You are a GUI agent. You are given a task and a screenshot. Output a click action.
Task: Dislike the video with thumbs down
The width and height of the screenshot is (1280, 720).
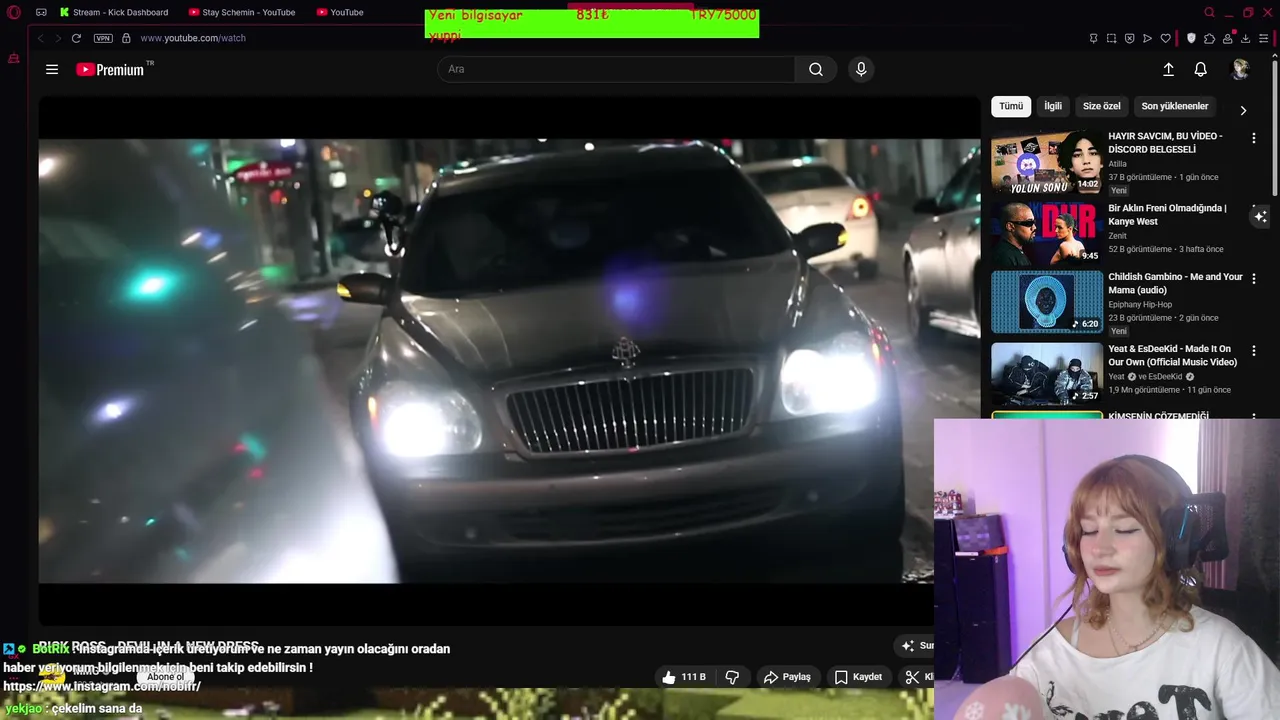click(x=732, y=677)
